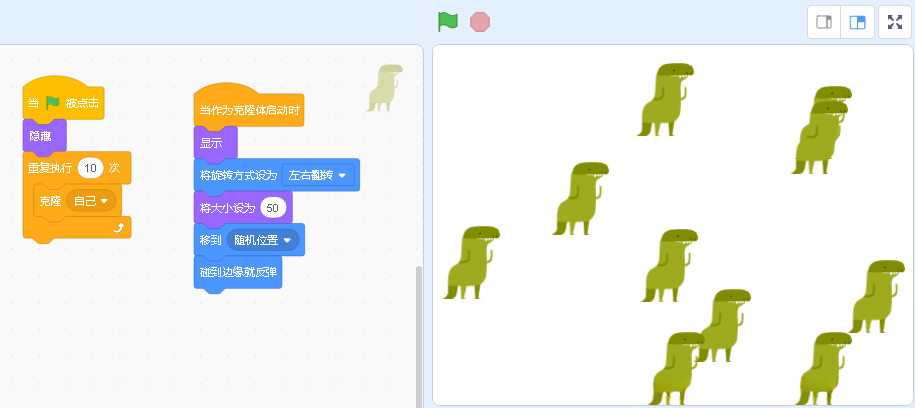This screenshot has height=408, width=915.
Task: Open the 自己 clone target dropdown
Action: (x=91, y=201)
